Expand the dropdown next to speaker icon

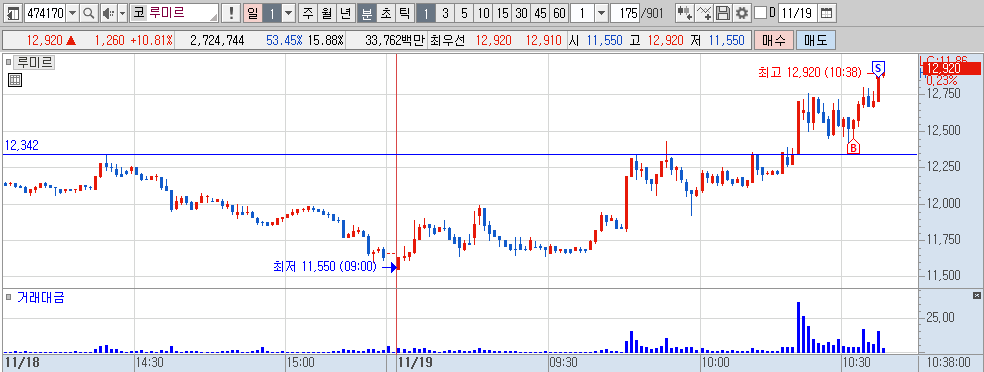122,13
